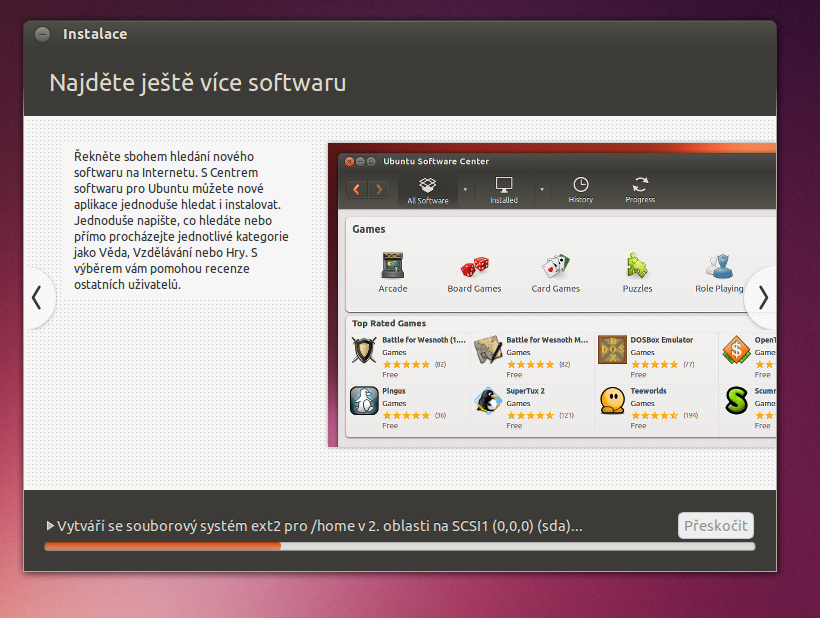
Task: Select the Board Games dice icon
Action: click(x=474, y=266)
